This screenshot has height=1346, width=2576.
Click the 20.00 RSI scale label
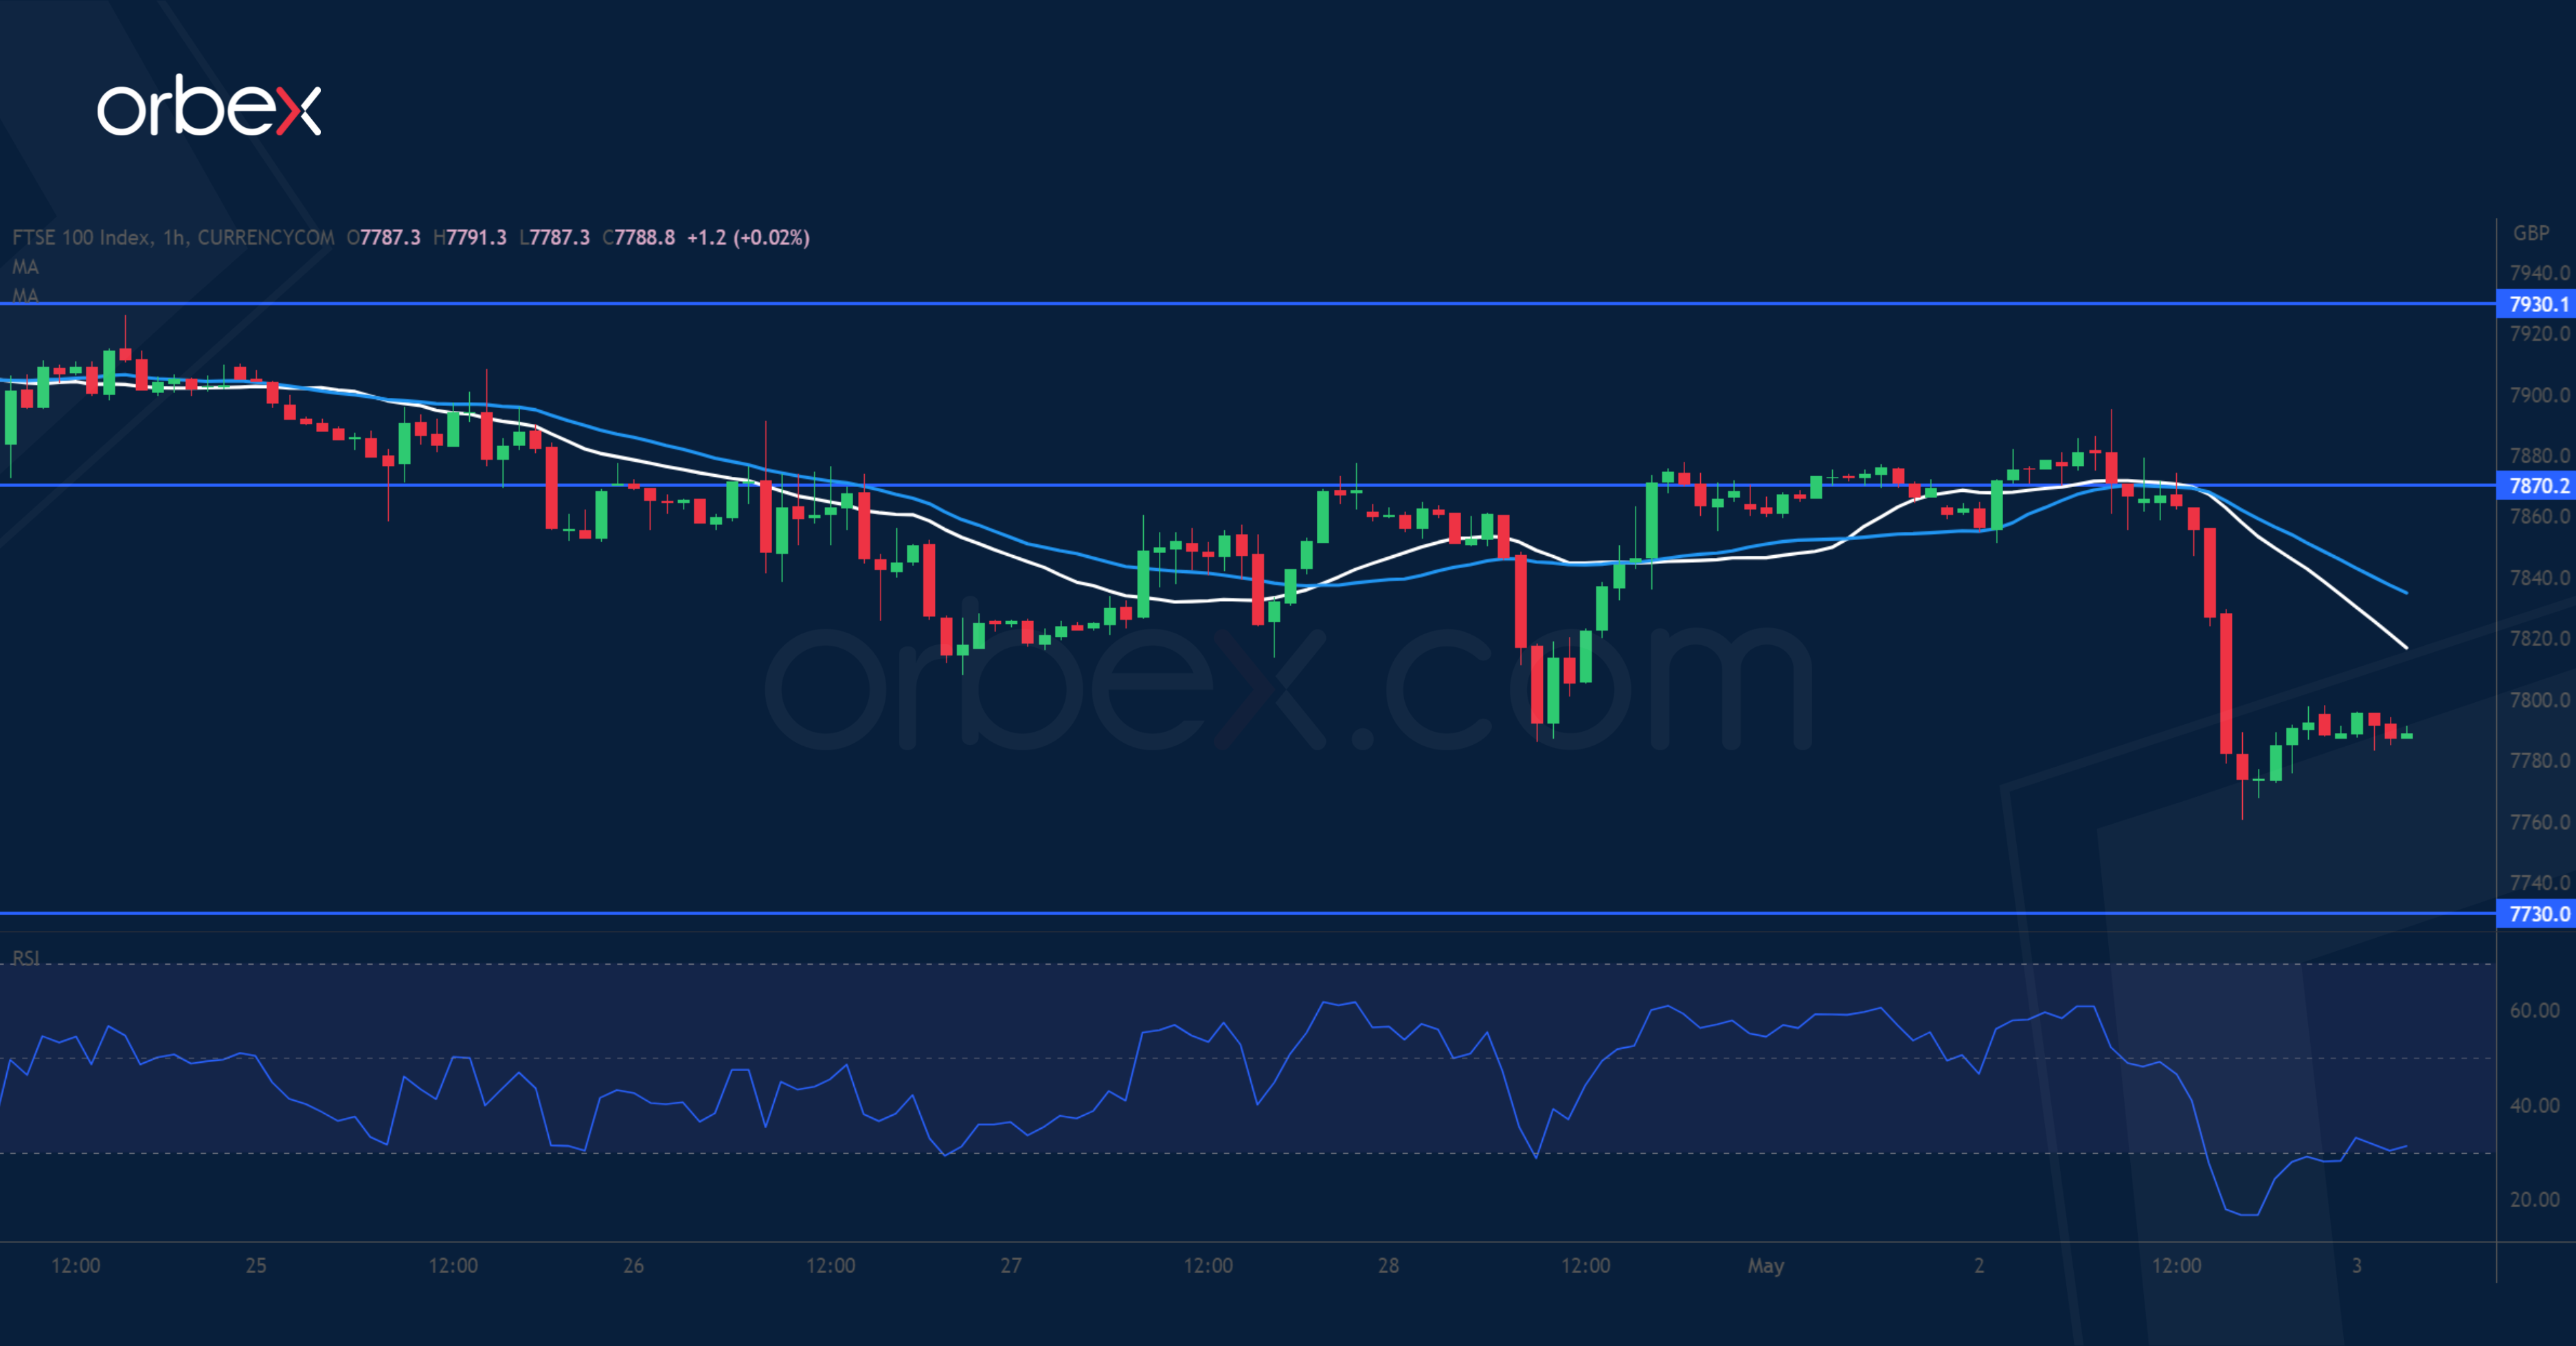pyautogui.click(x=2534, y=1199)
